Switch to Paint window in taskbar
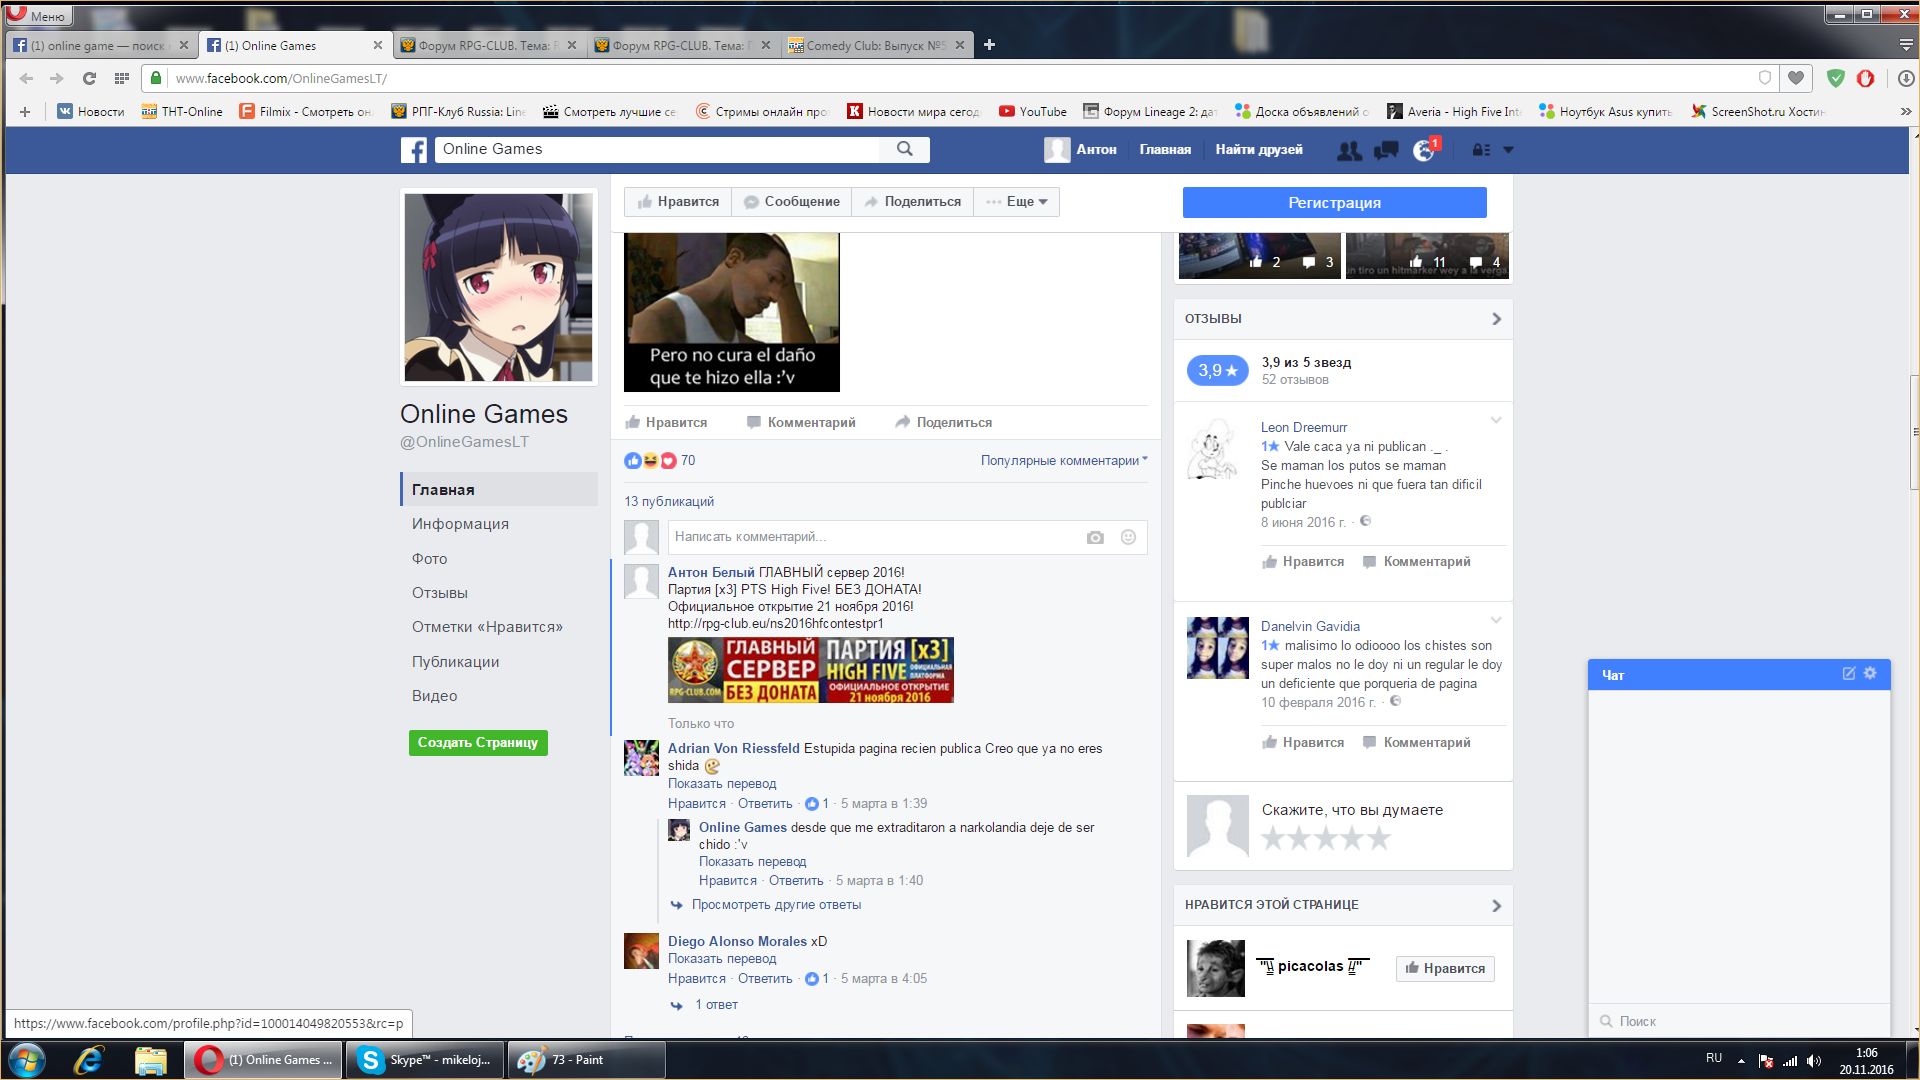Viewport: 1920px width, 1080px height. coord(587,1060)
